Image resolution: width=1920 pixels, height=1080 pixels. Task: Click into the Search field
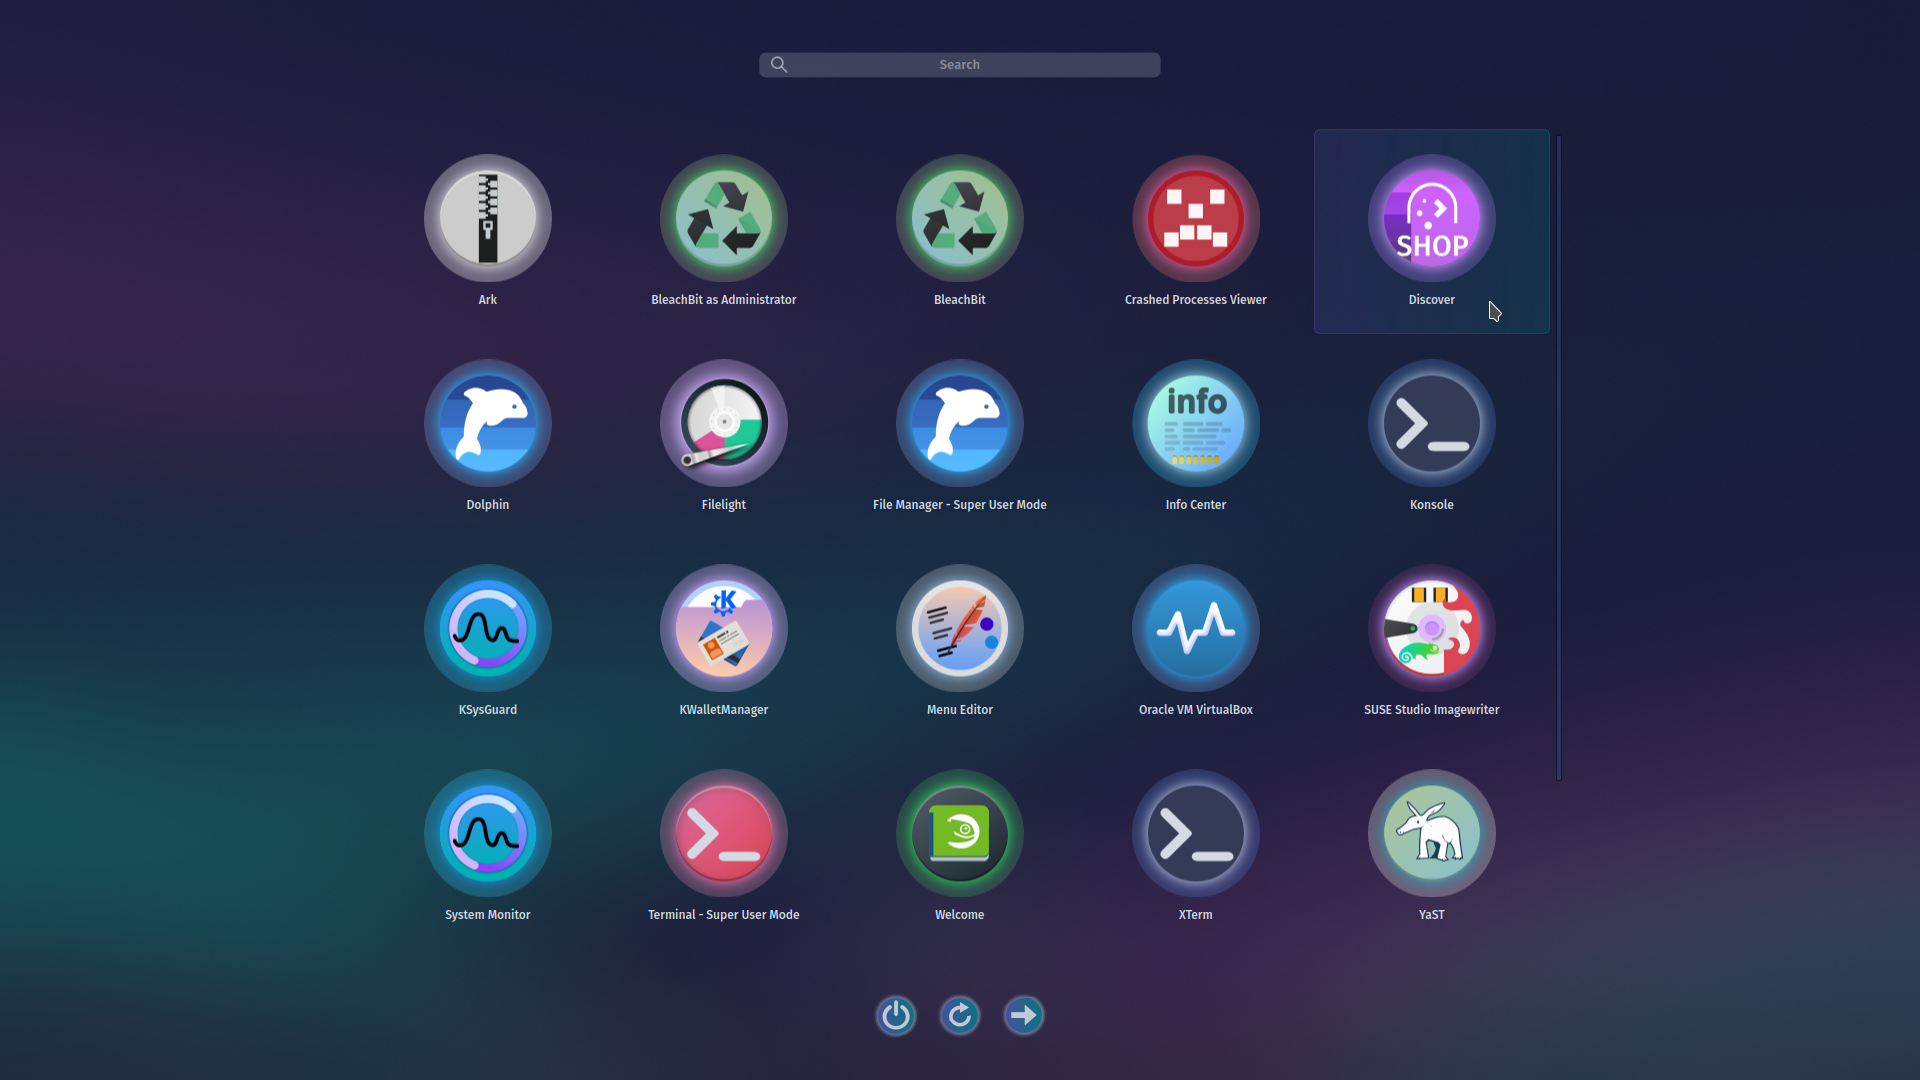[x=960, y=65]
